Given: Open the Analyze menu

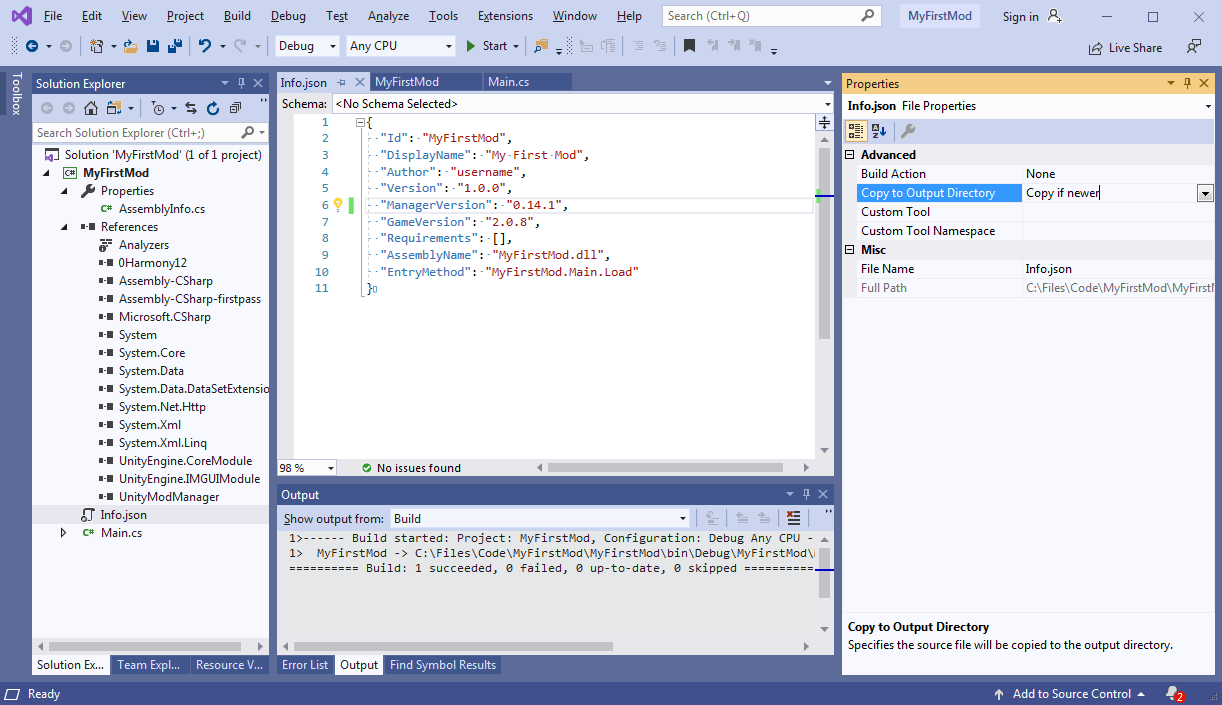Looking at the screenshot, I should (x=388, y=16).
